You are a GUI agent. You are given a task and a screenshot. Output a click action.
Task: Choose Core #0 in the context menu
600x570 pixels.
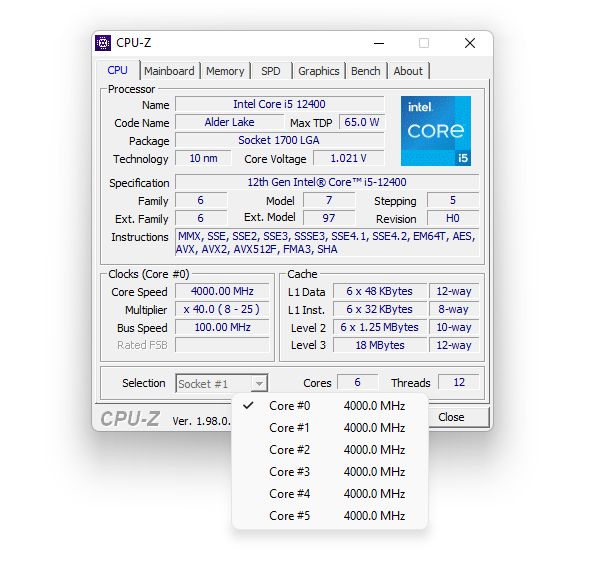click(x=329, y=406)
